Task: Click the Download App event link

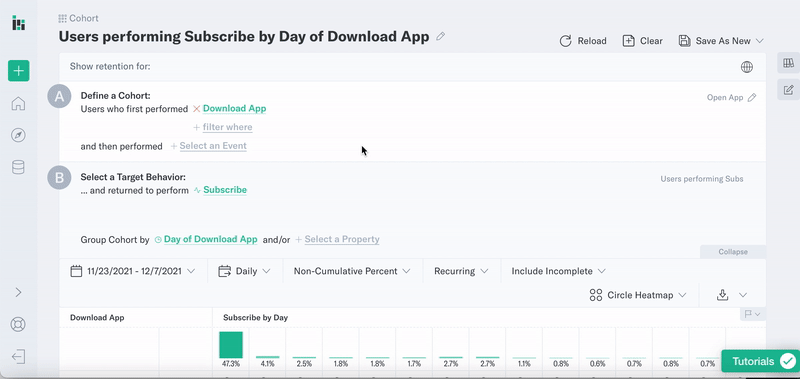Action: tap(234, 109)
